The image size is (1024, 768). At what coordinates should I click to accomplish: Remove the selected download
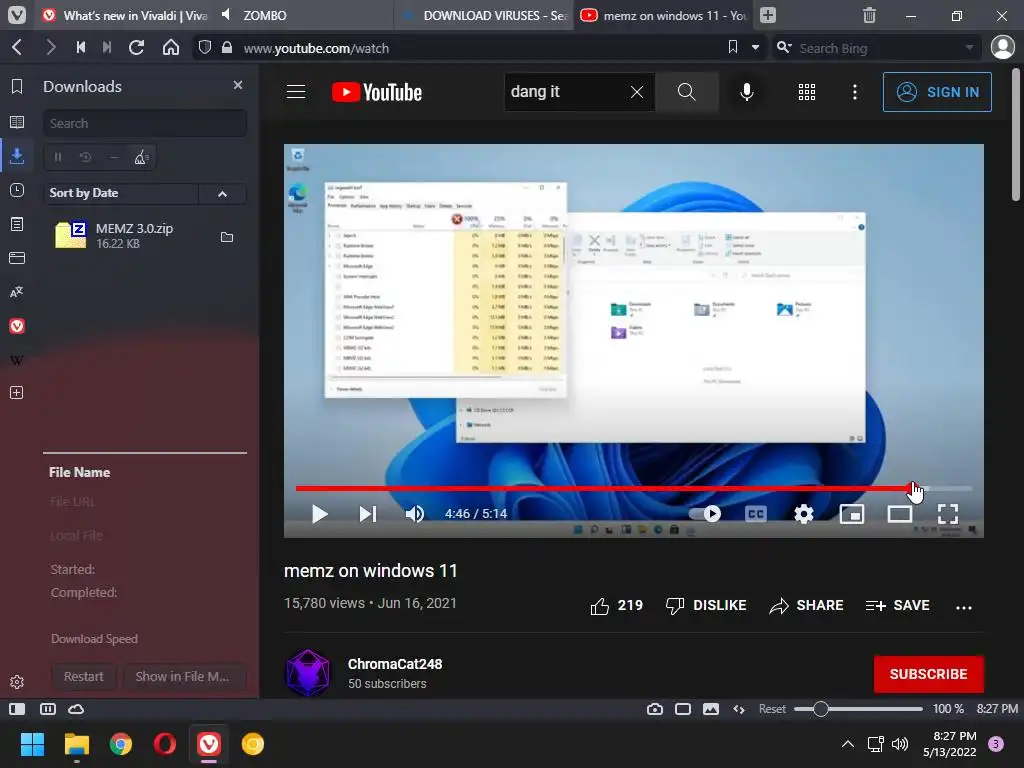114,157
